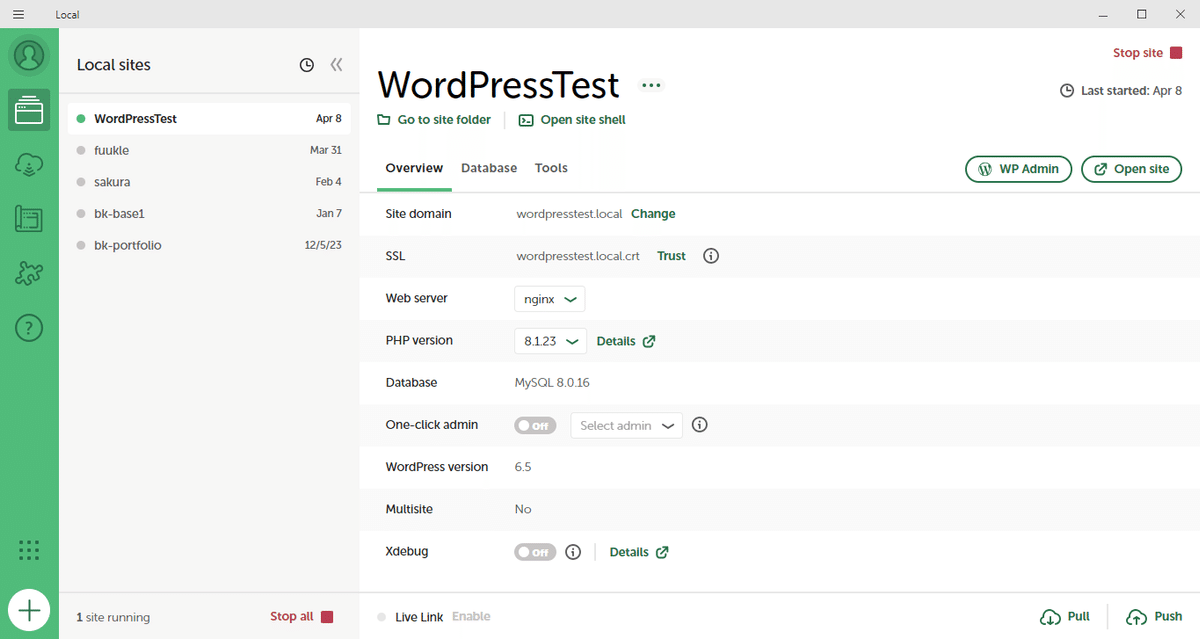Image resolution: width=1200 pixels, height=639 pixels.
Task: Click Stop site
Action: pyautogui.click(x=1147, y=53)
